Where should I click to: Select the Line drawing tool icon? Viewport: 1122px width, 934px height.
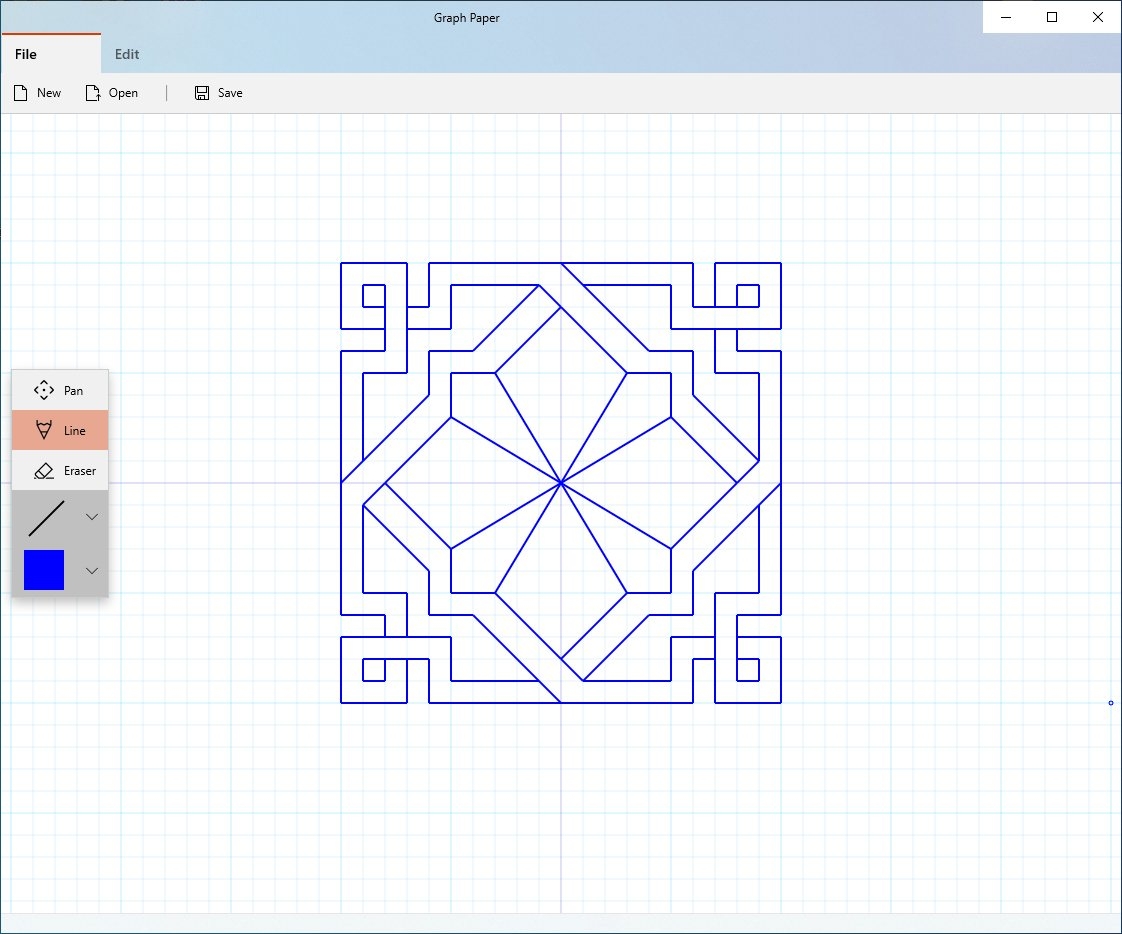(44, 430)
